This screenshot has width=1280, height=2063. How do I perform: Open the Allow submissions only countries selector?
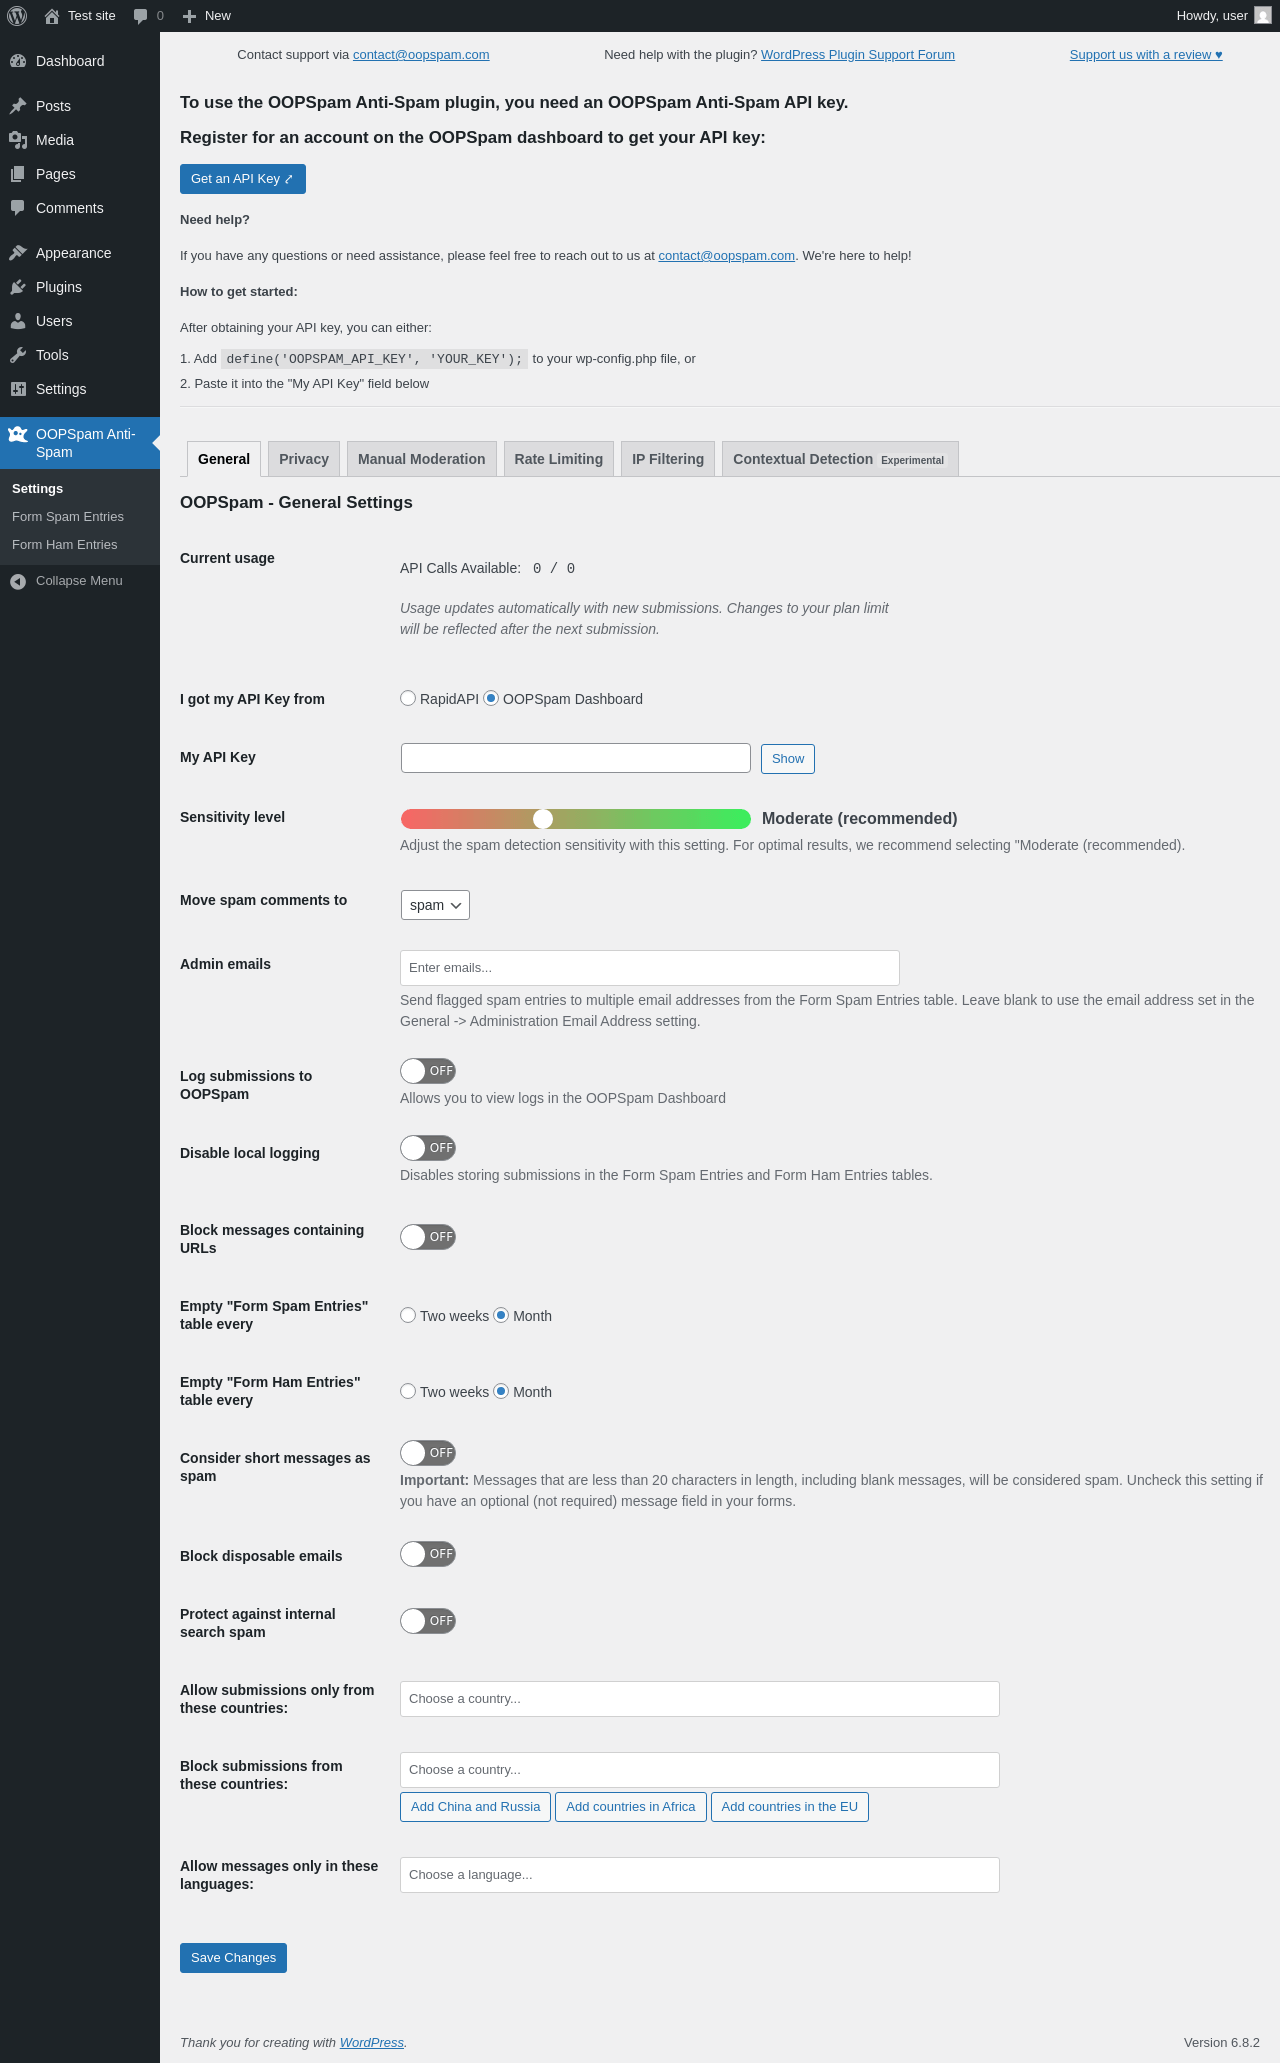coord(700,1699)
